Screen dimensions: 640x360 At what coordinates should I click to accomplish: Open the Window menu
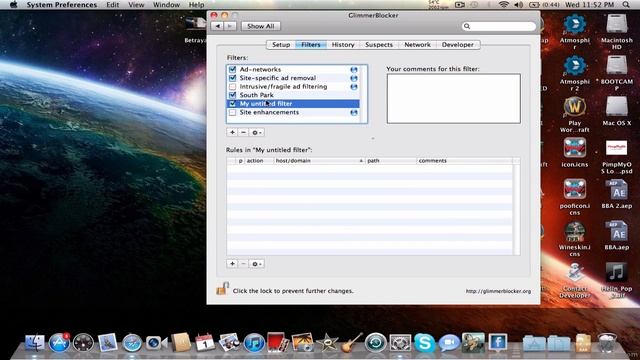point(166,5)
